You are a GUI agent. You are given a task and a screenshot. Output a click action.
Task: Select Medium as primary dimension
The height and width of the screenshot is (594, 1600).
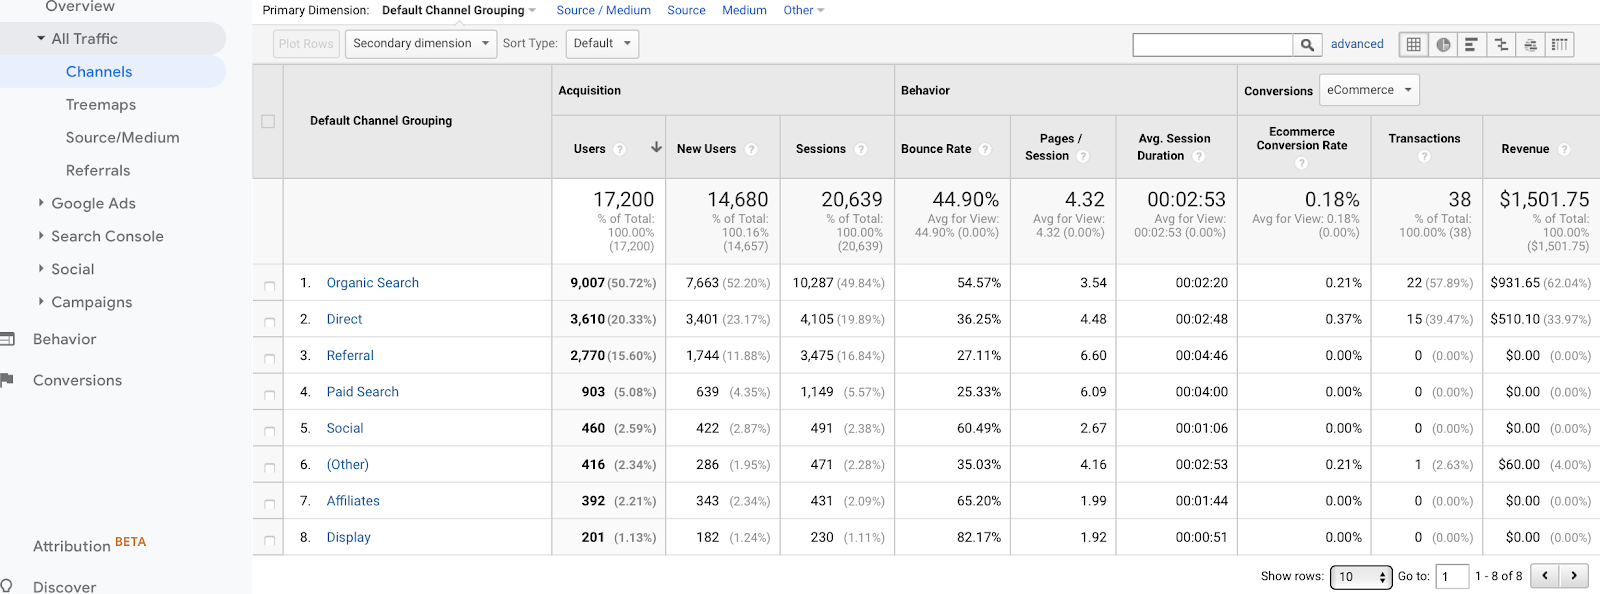(x=745, y=10)
